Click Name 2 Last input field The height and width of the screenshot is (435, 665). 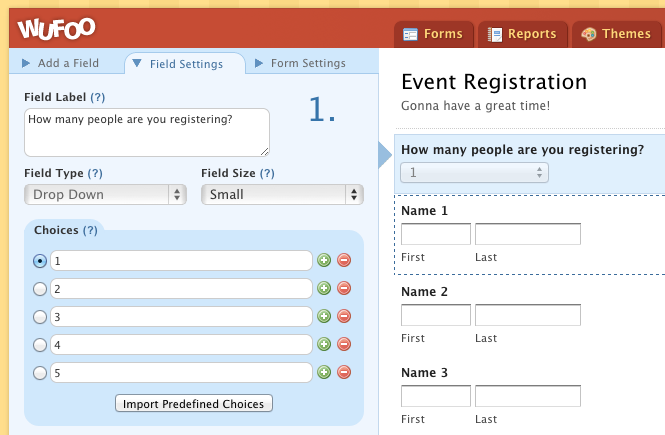[528, 315]
